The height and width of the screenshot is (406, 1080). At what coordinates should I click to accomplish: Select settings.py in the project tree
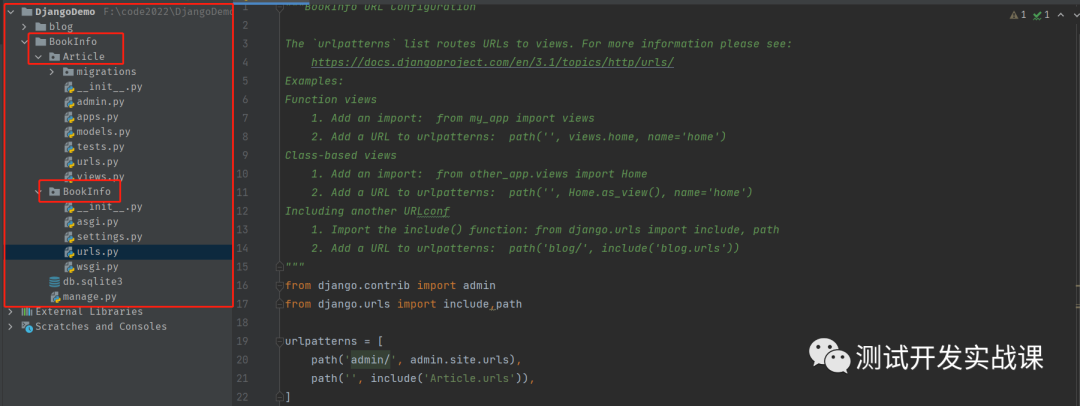point(109,237)
